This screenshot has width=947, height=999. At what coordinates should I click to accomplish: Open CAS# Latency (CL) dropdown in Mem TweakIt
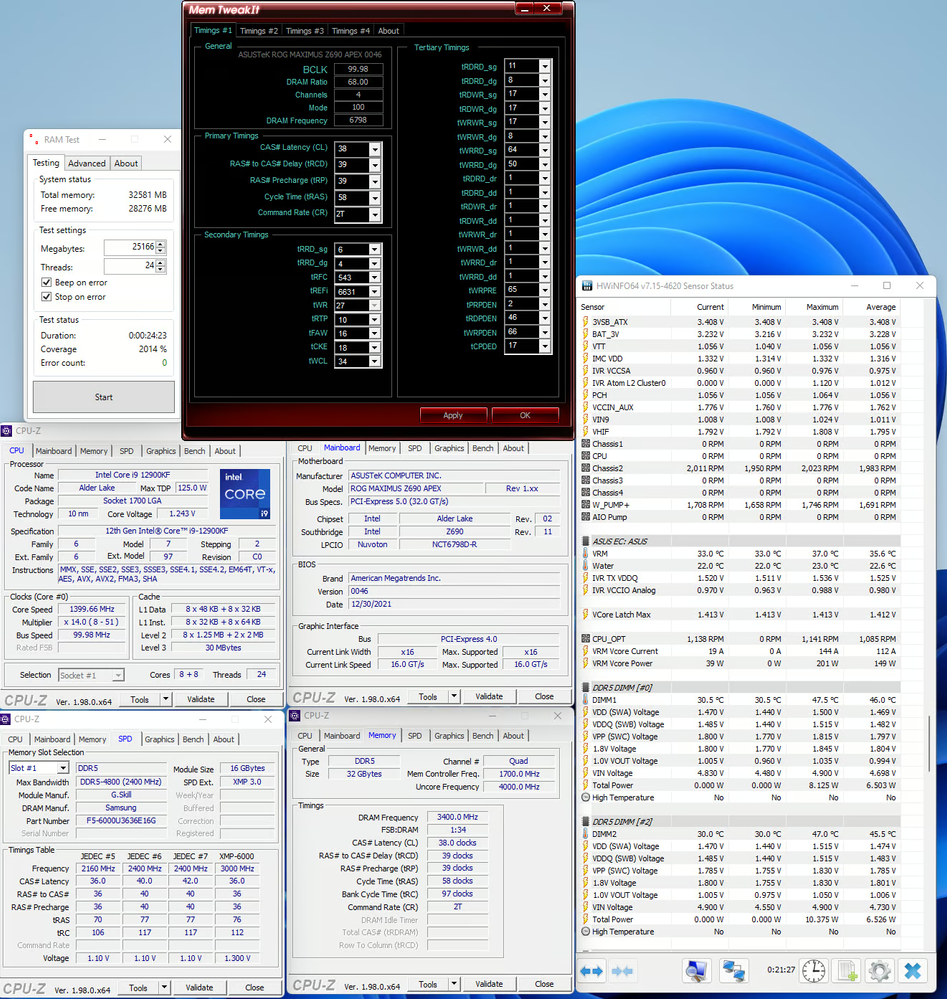click(375, 149)
